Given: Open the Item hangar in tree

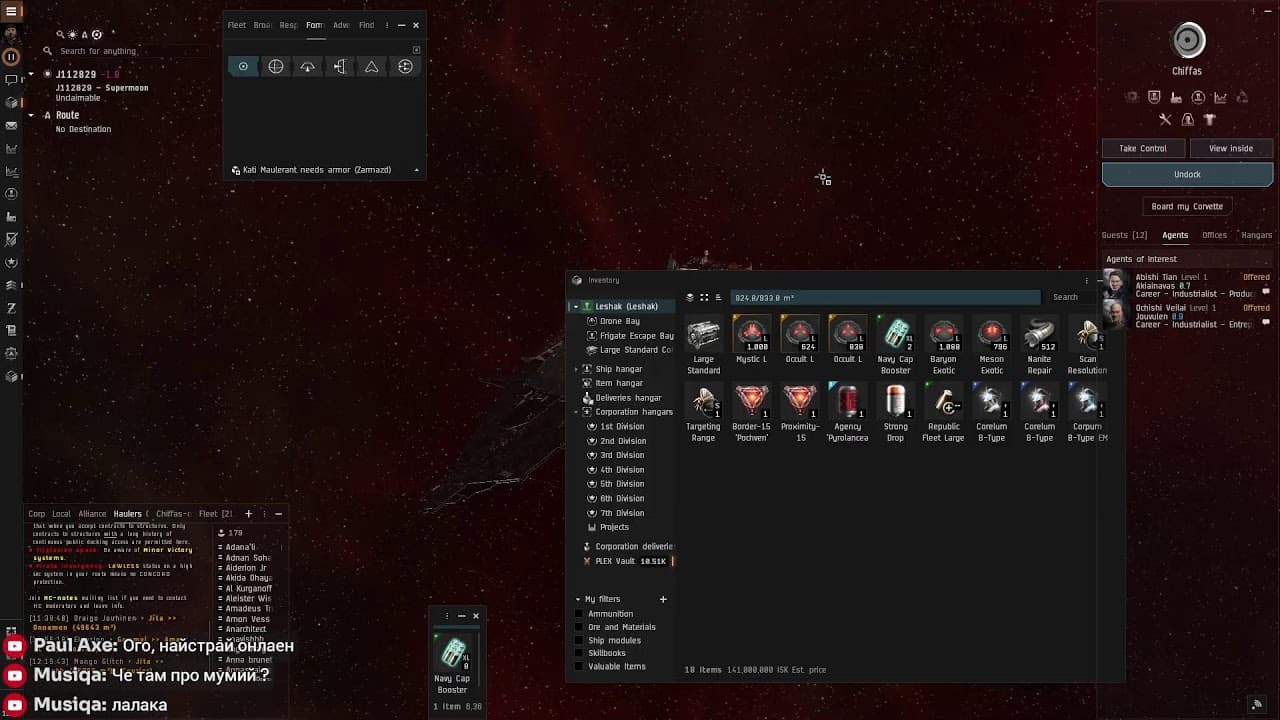Looking at the screenshot, I should click(619, 383).
